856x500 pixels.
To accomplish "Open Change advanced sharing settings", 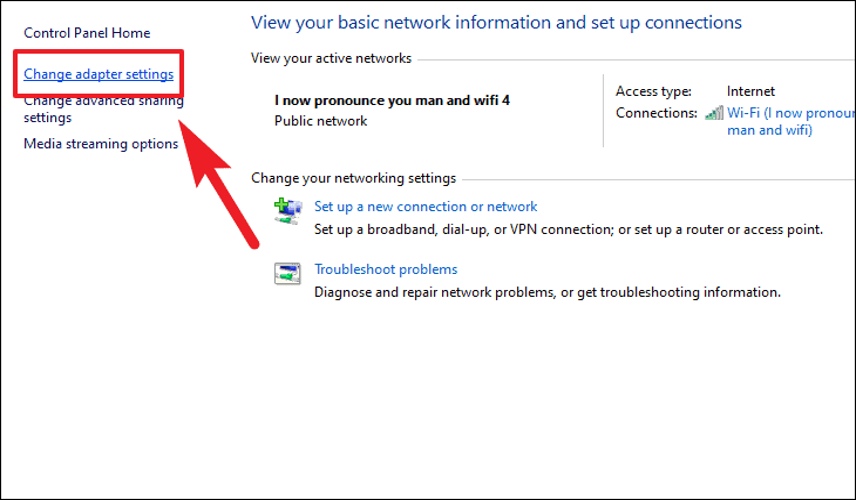I will pyautogui.click(x=104, y=109).
